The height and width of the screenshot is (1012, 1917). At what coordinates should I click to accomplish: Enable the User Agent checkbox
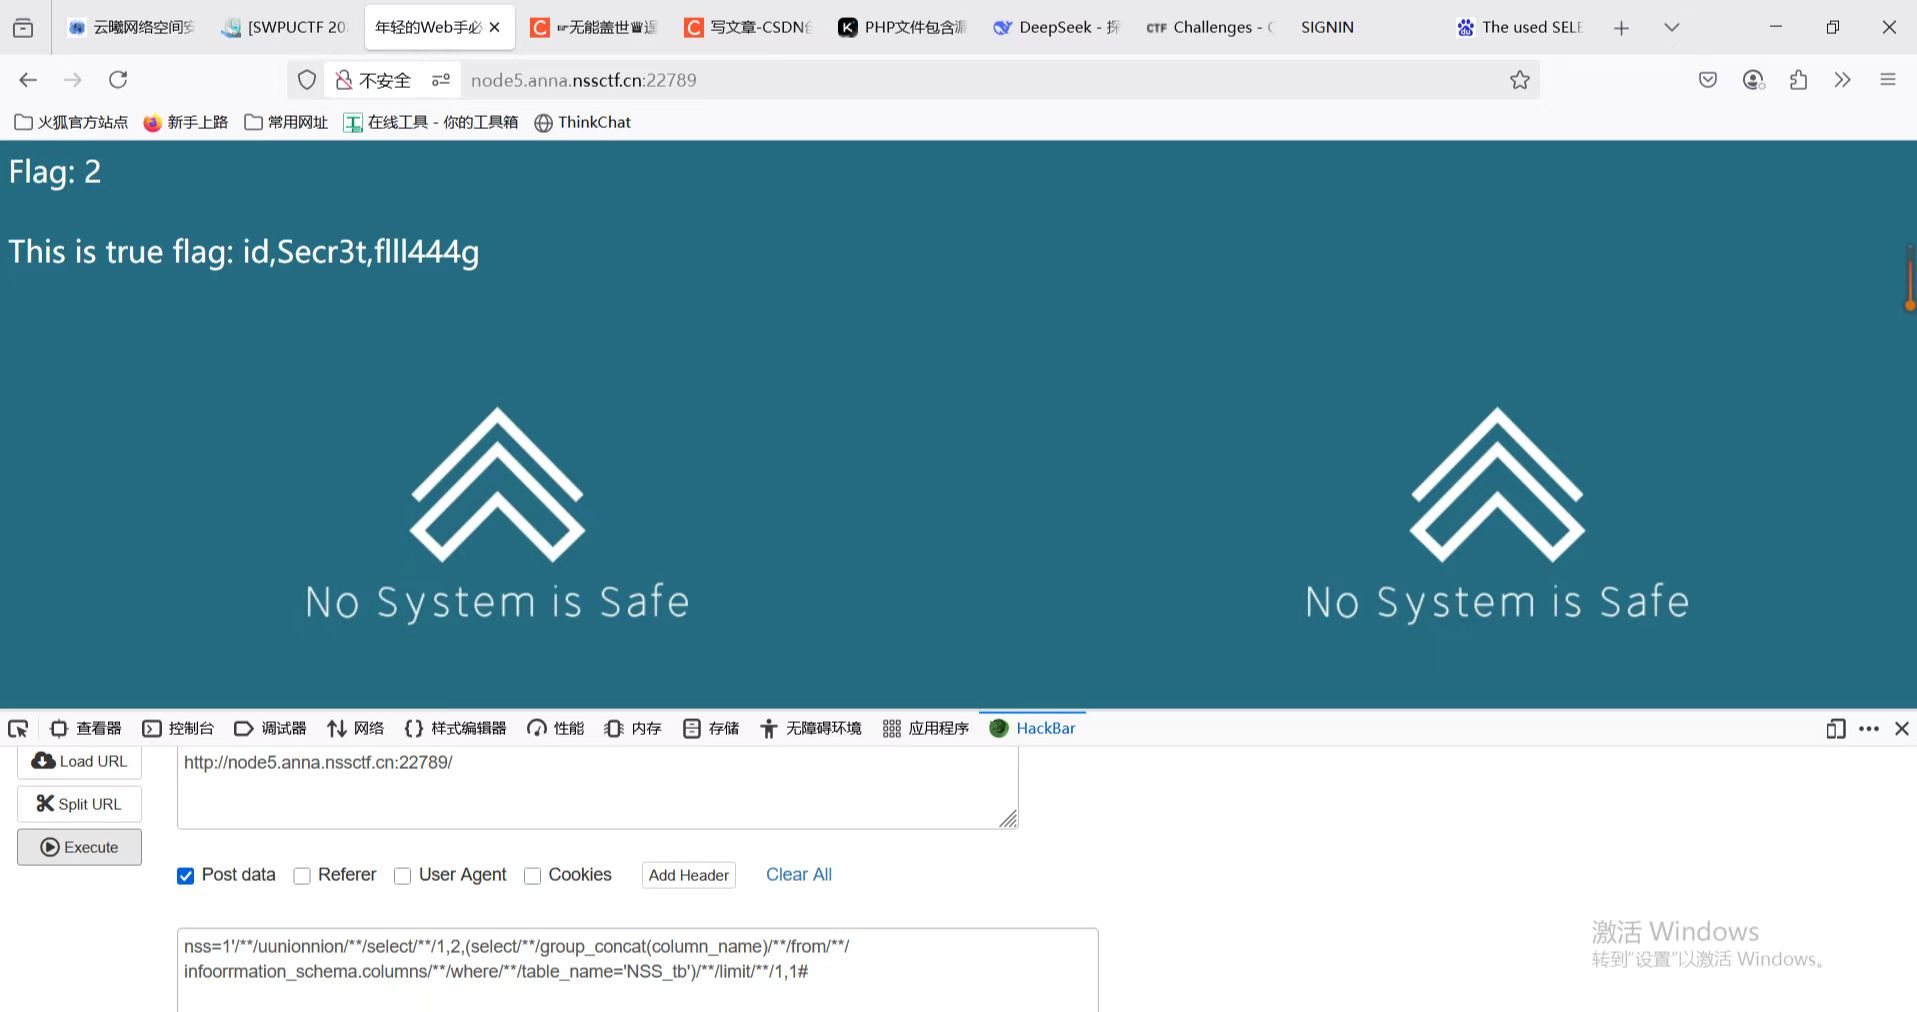tap(402, 876)
